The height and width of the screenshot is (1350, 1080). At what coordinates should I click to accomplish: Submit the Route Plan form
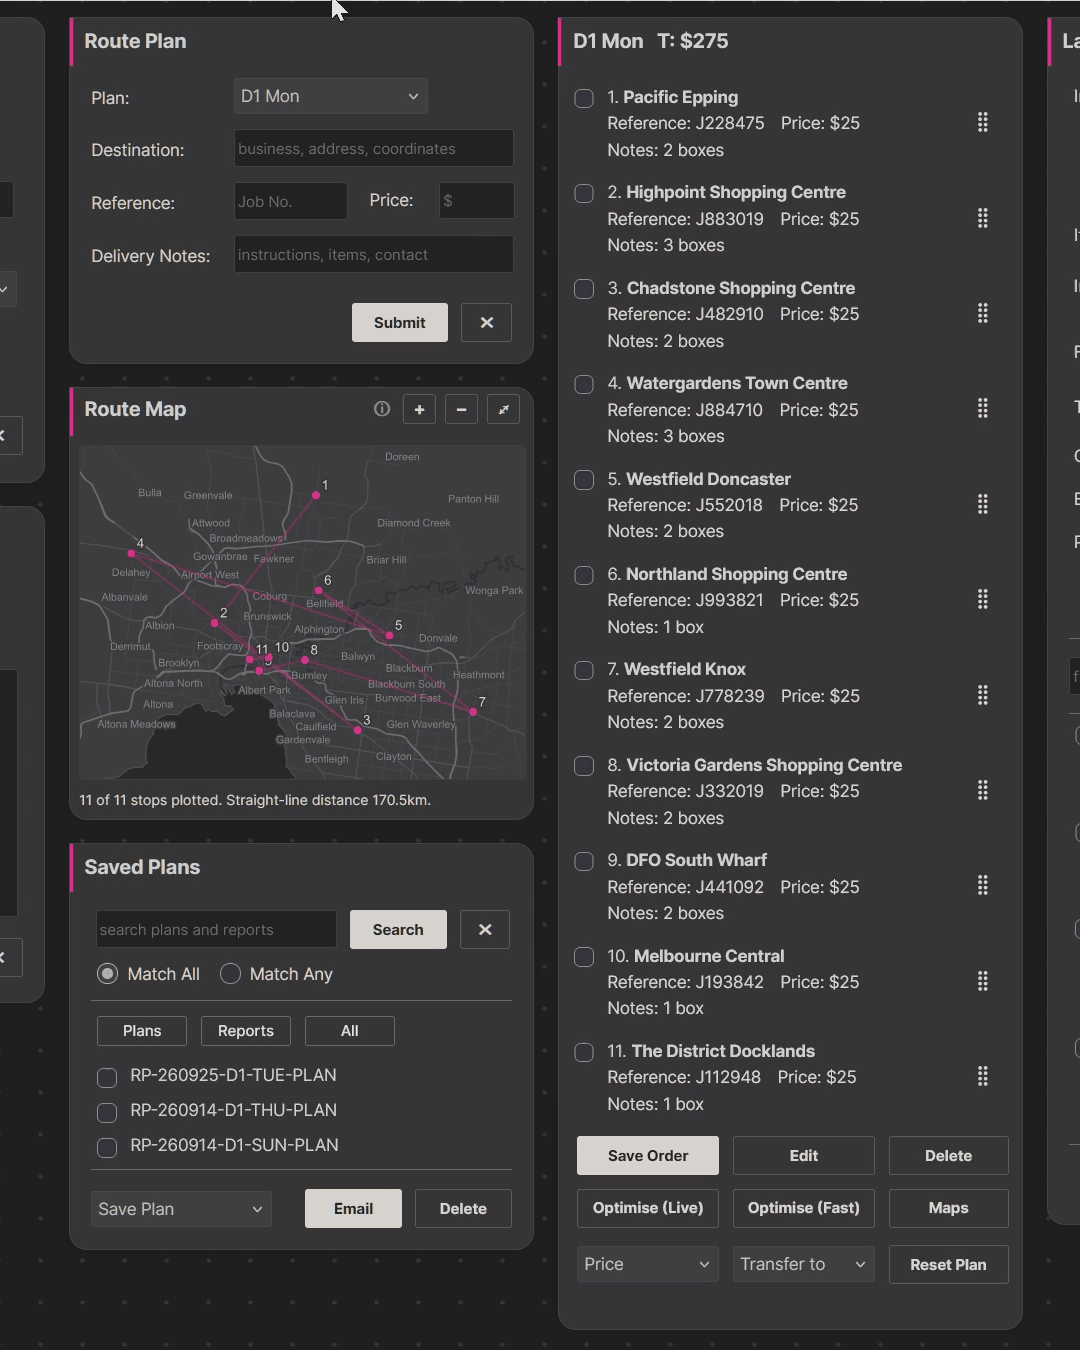point(400,323)
